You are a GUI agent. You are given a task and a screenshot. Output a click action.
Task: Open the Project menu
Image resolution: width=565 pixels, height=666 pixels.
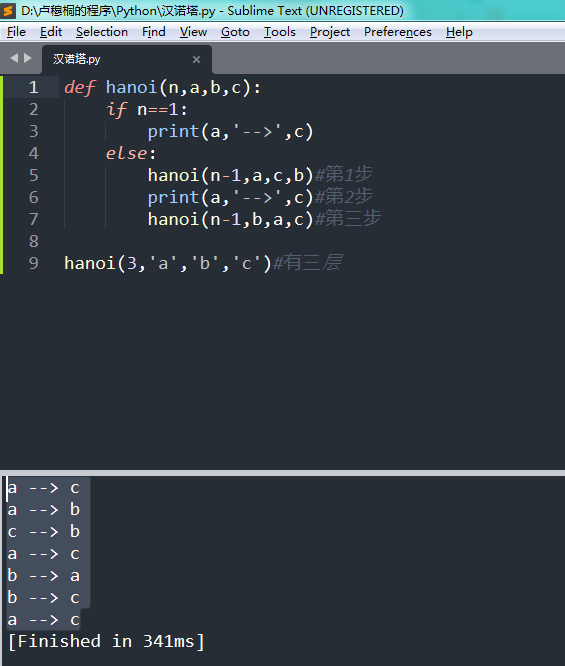coord(330,32)
